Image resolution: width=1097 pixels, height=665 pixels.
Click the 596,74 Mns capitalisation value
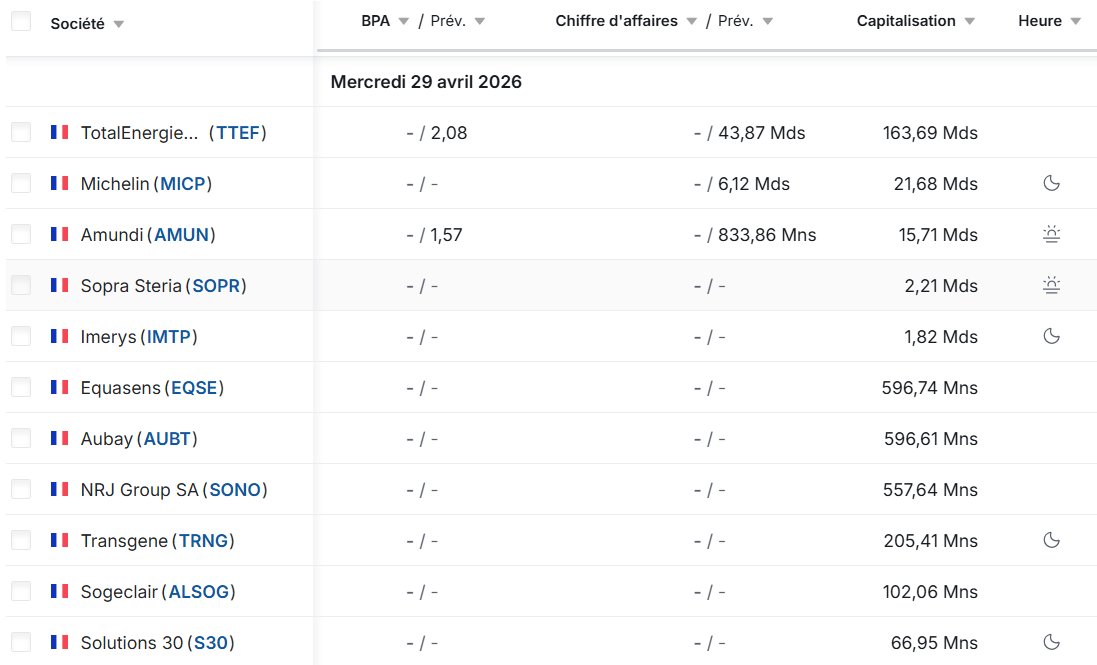(930, 388)
